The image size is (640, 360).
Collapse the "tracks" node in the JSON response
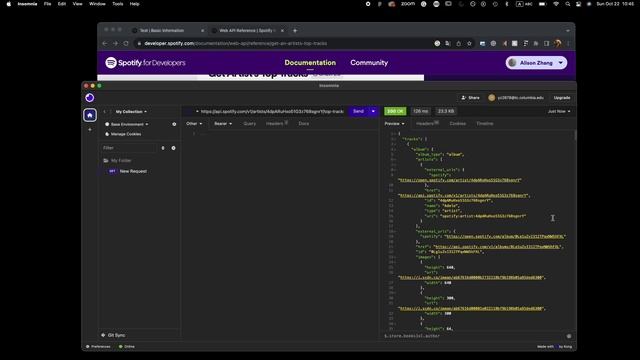pos(396,139)
